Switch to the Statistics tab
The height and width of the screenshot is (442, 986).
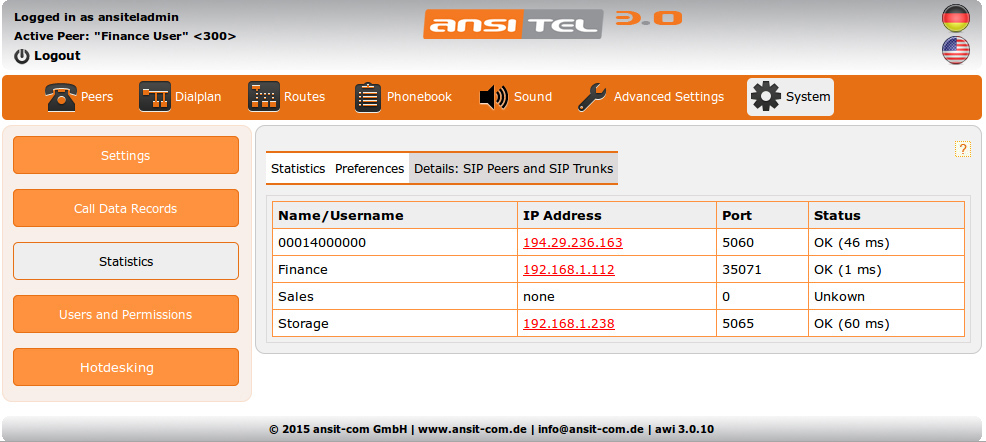coord(298,169)
